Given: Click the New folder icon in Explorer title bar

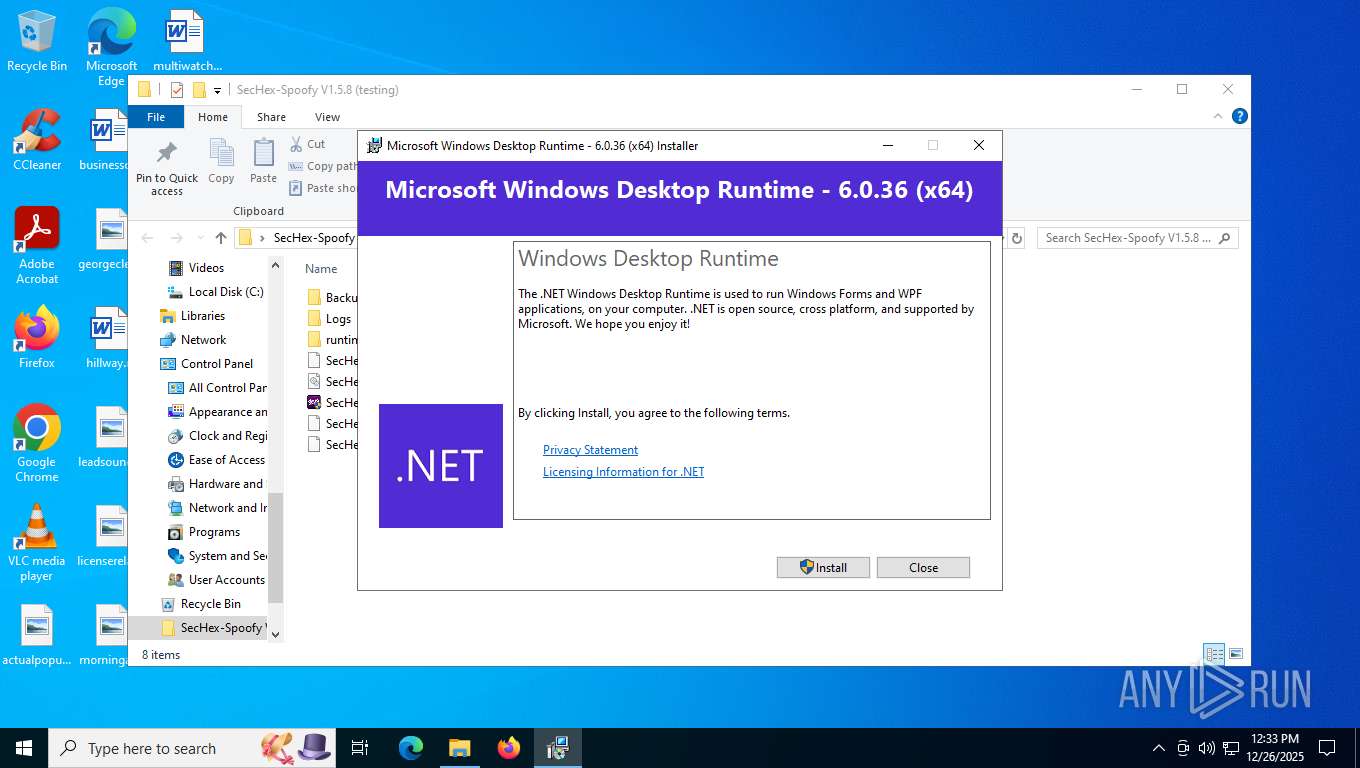Looking at the screenshot, I should pos(199,90).
